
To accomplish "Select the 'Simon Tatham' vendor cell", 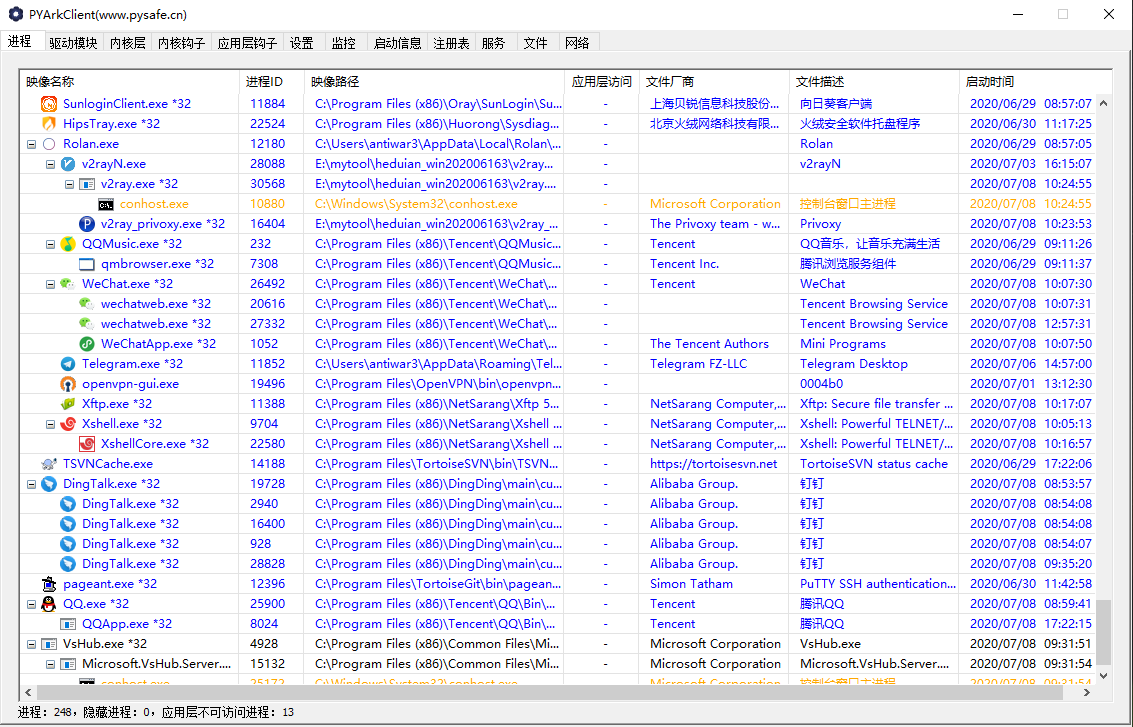I will click(691, 584).
